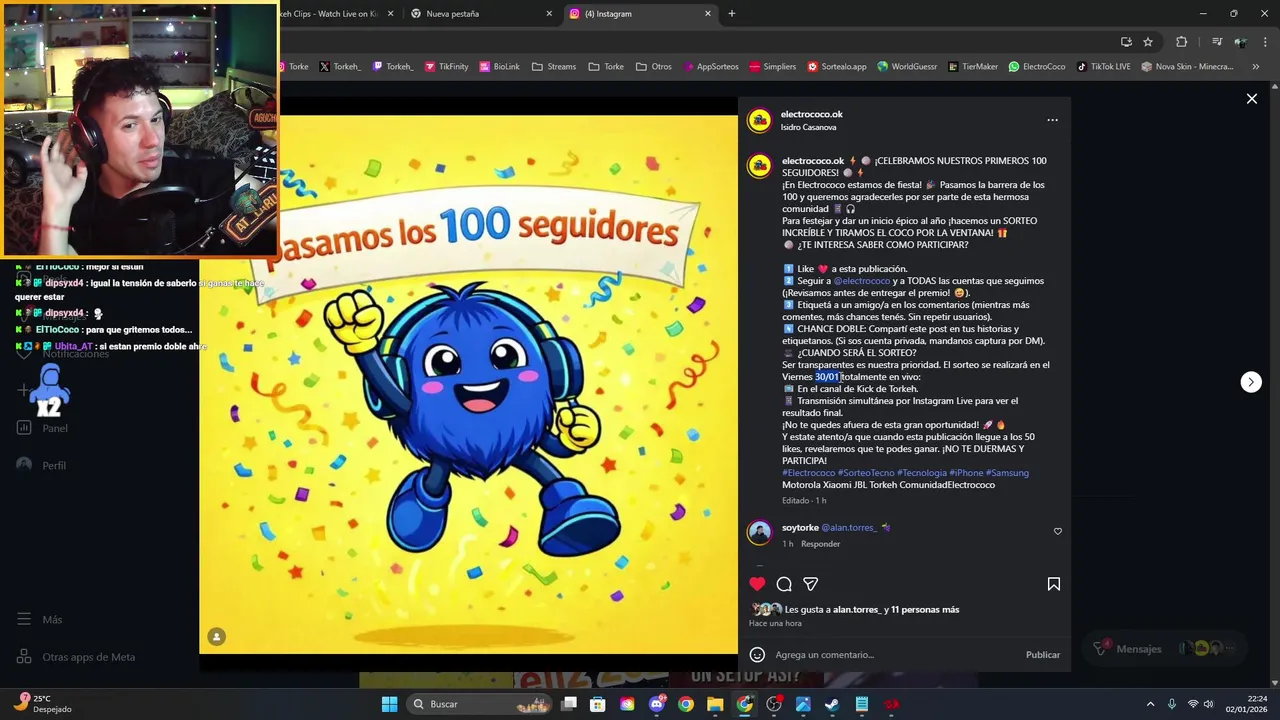The height and width of the screenshot is (720, 1280).
Task: Go to next post with arrow
Action: pyautogui.click(x=1251, y=382)
